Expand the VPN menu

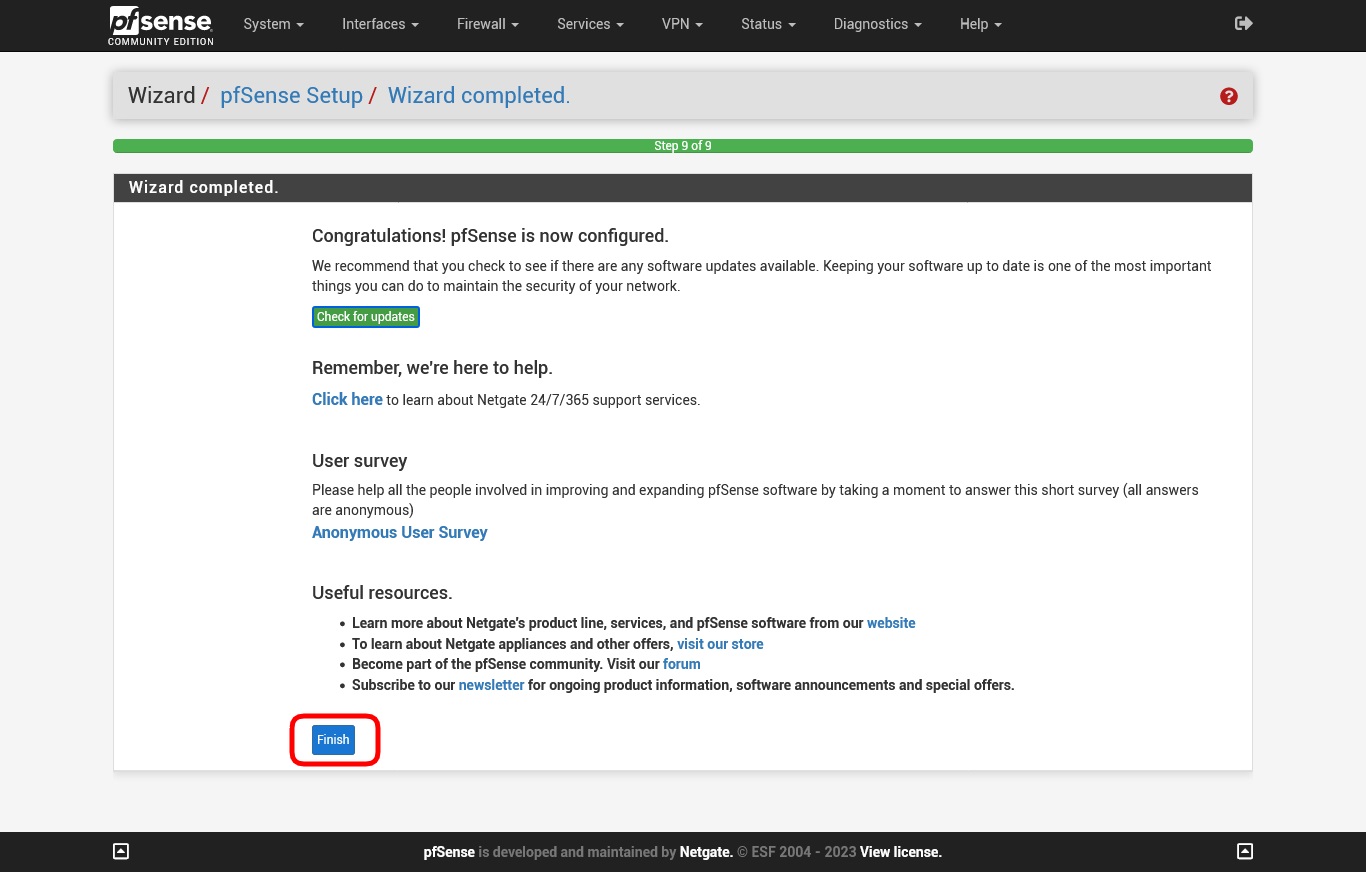click(x=682, y=24)
